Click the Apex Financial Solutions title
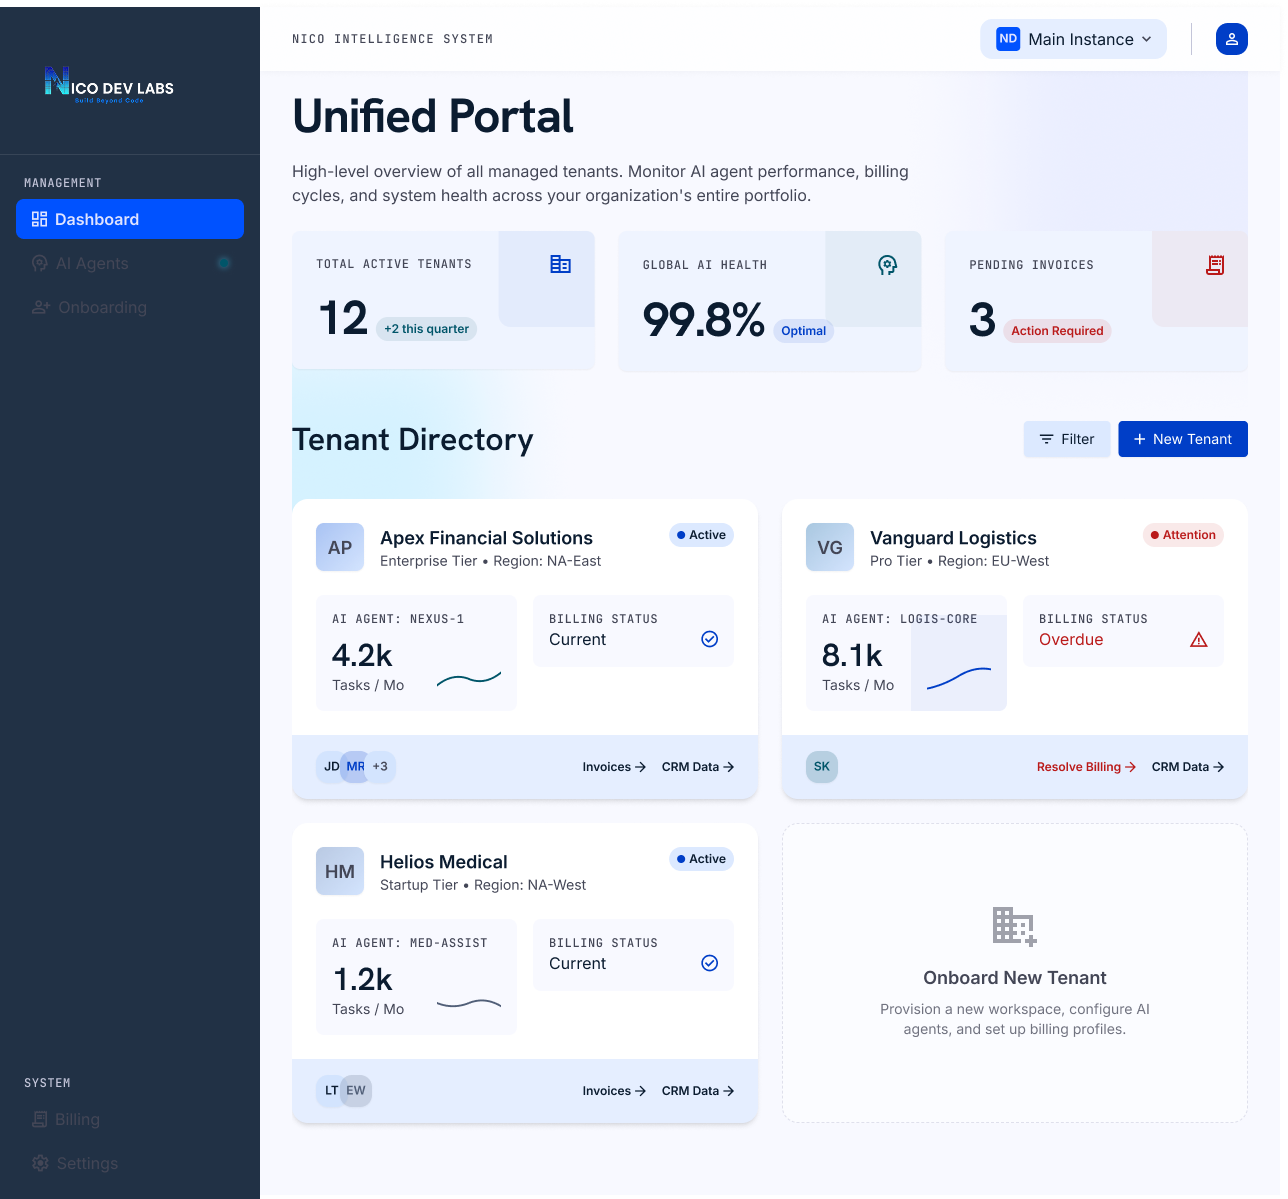Viewport: 1288px width, 1199px height. pos(486,538)
